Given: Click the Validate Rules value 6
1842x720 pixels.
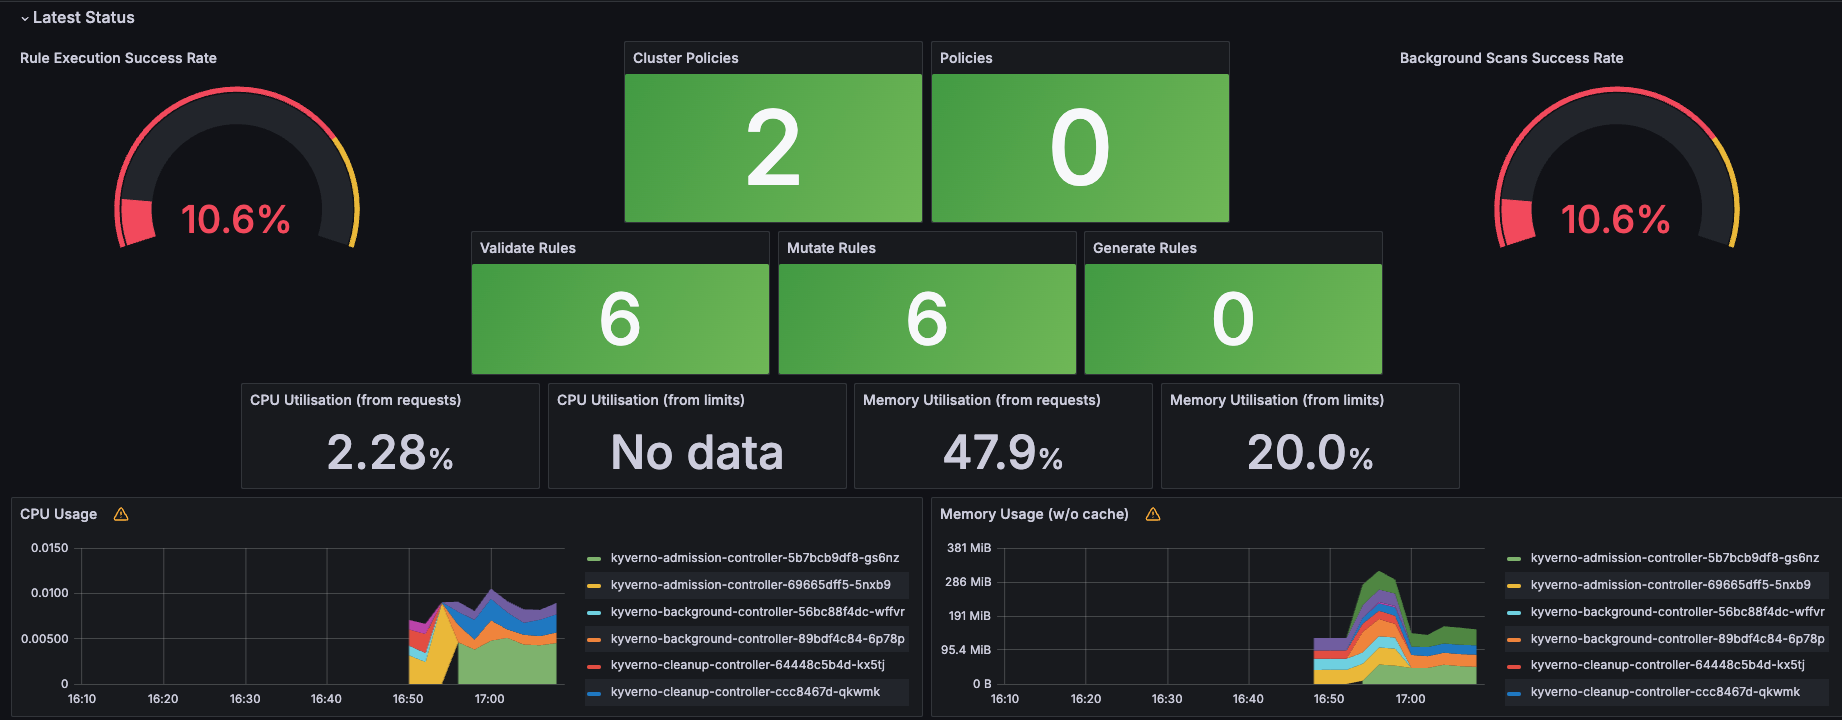Looking at the screenshot, I should pos(620,320).
